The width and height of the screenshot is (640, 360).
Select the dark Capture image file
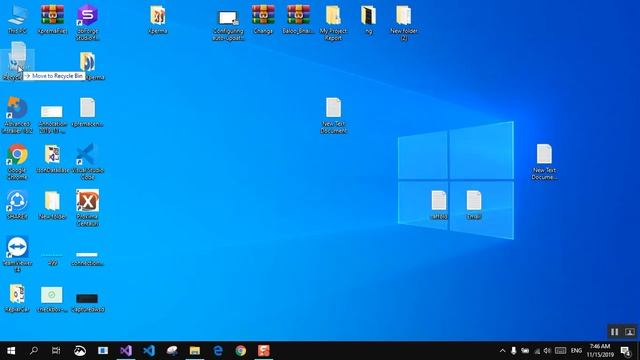[87, 302]
